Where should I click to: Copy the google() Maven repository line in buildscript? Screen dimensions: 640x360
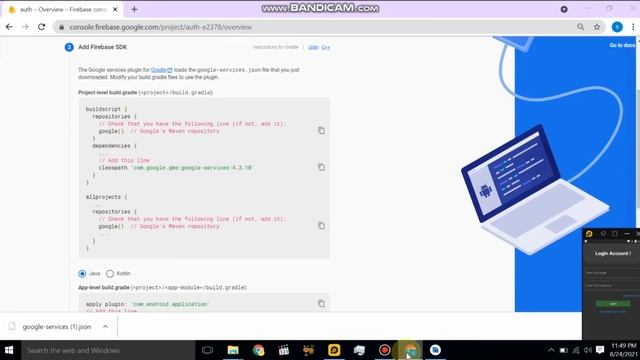pyautogui.click(x=321, y=131)
